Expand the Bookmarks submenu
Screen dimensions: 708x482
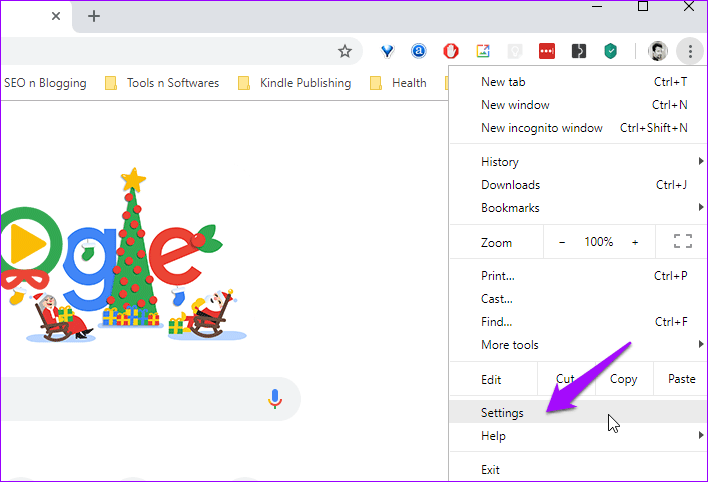pyautogui.click(x=578, y=208)
